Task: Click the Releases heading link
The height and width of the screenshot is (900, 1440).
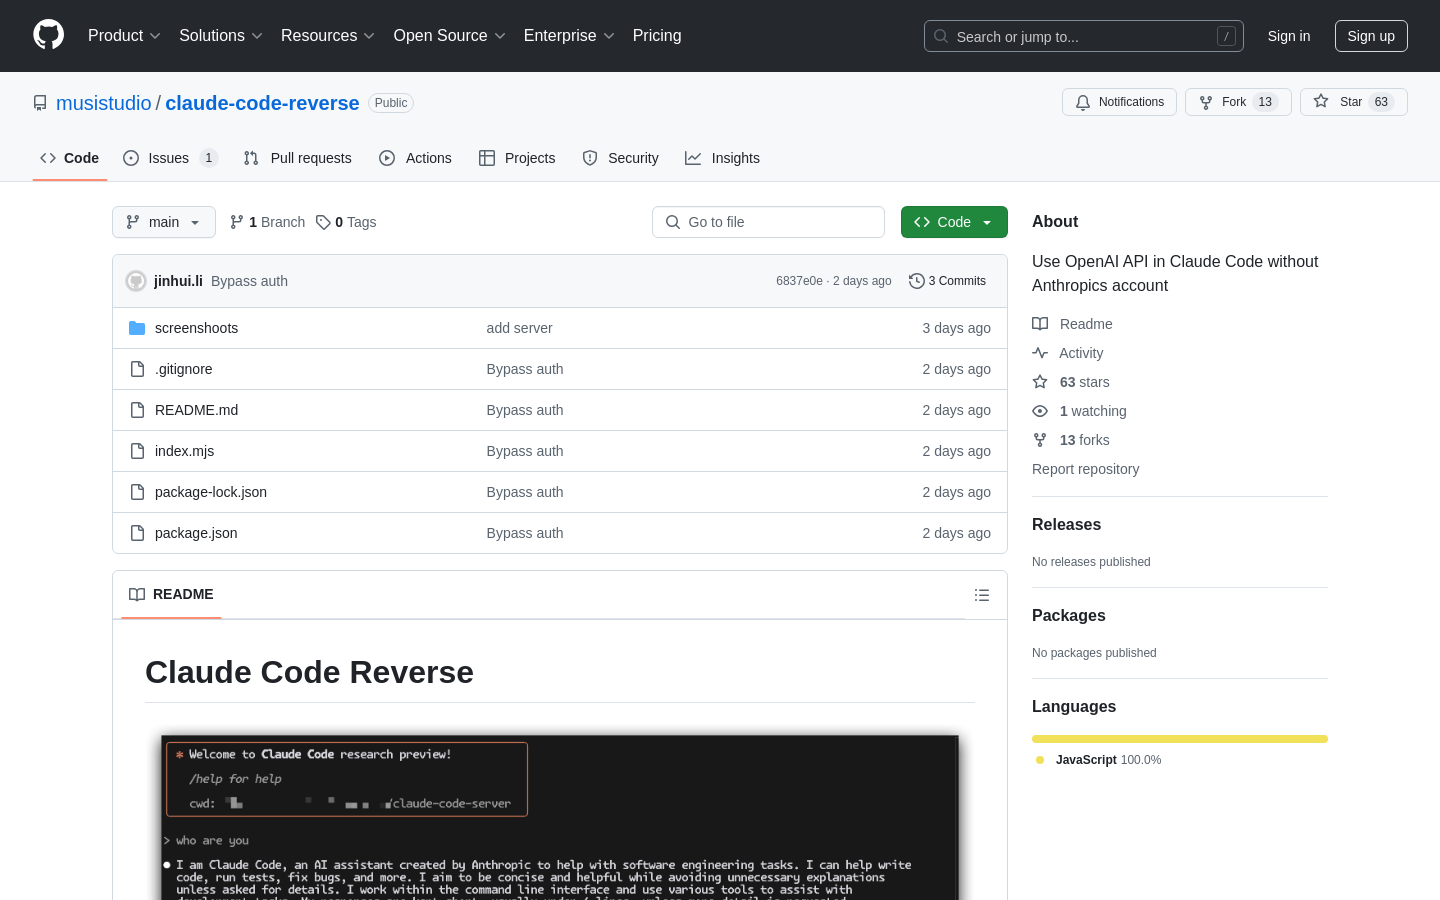Action: pos(1066,525)
